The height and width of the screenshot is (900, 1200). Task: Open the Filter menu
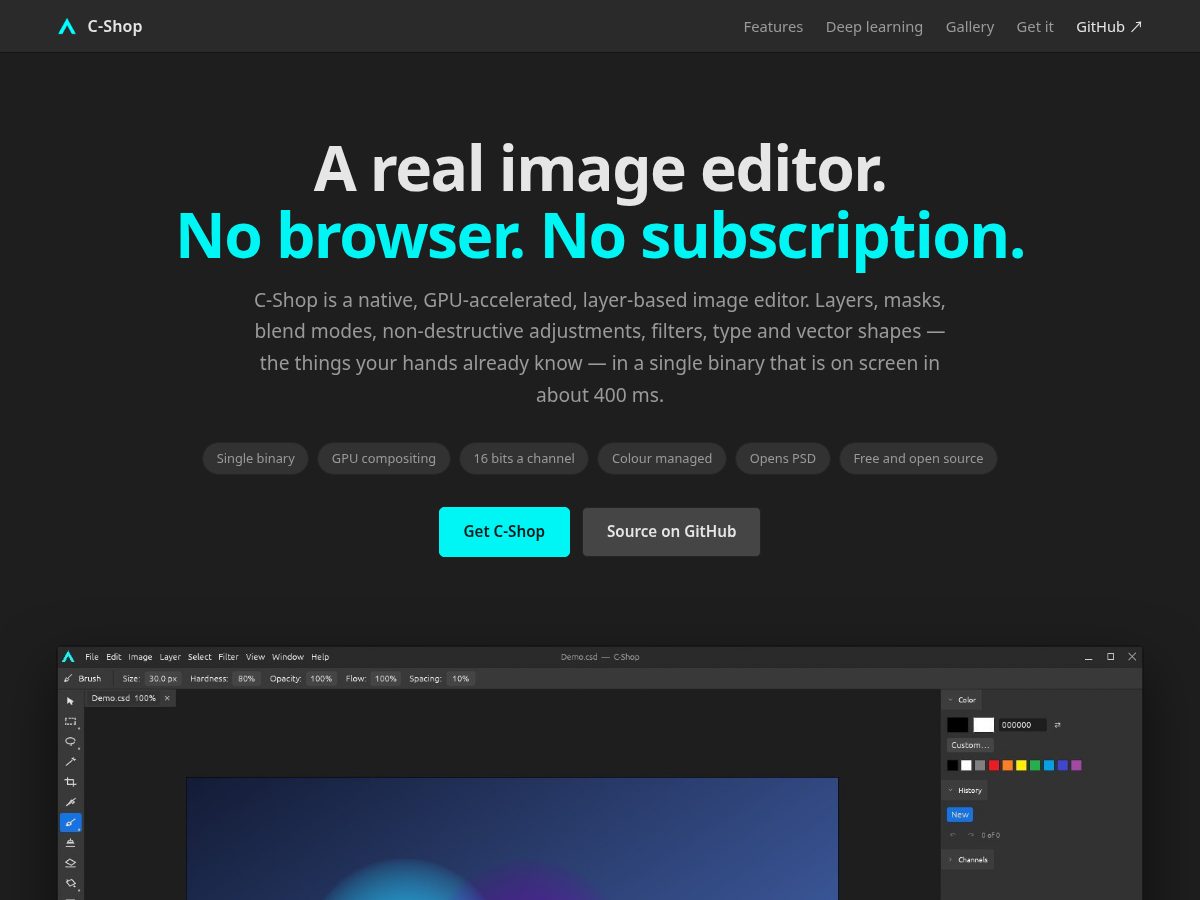tap(229, 657)
